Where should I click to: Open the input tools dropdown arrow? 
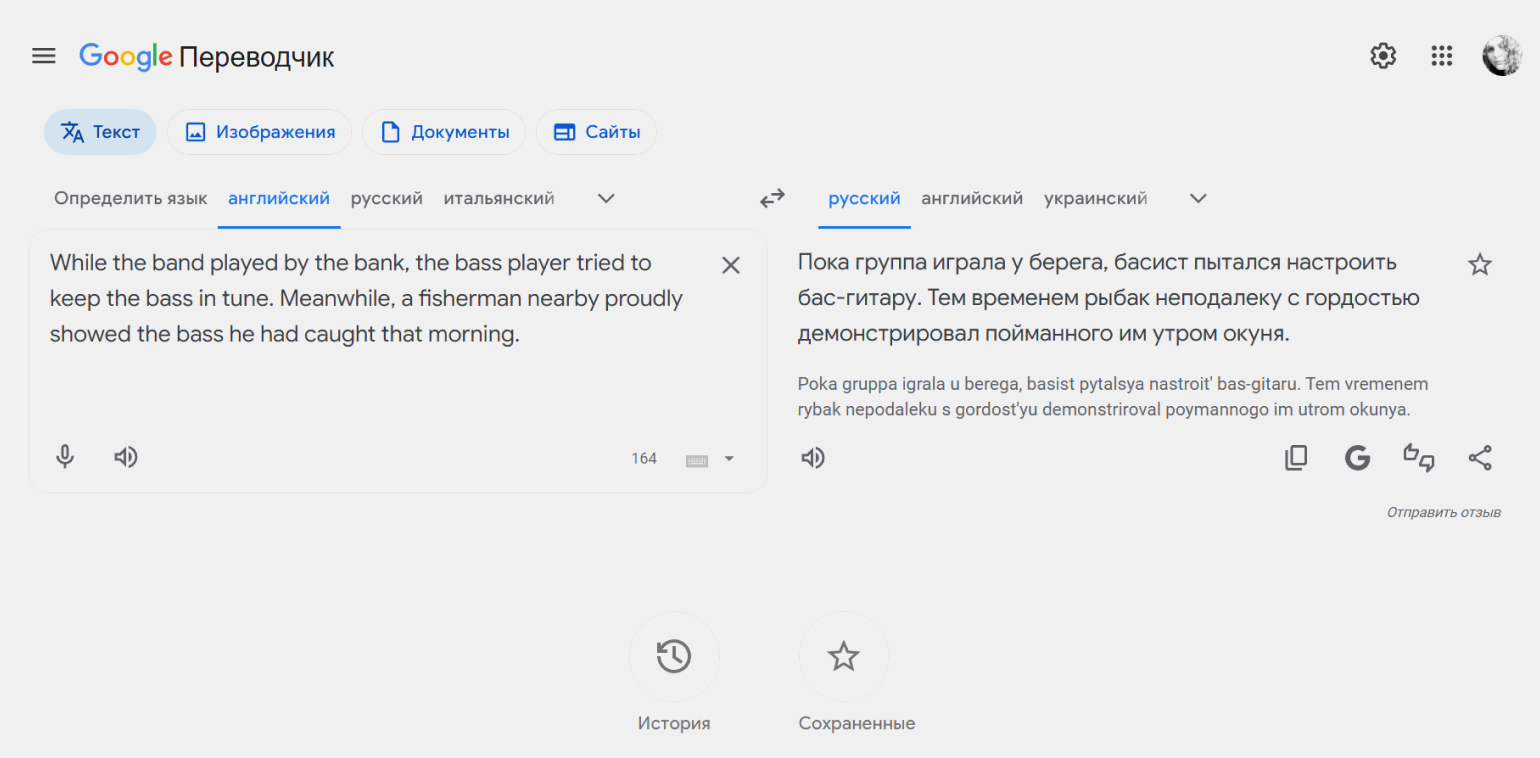click(729, 459)
